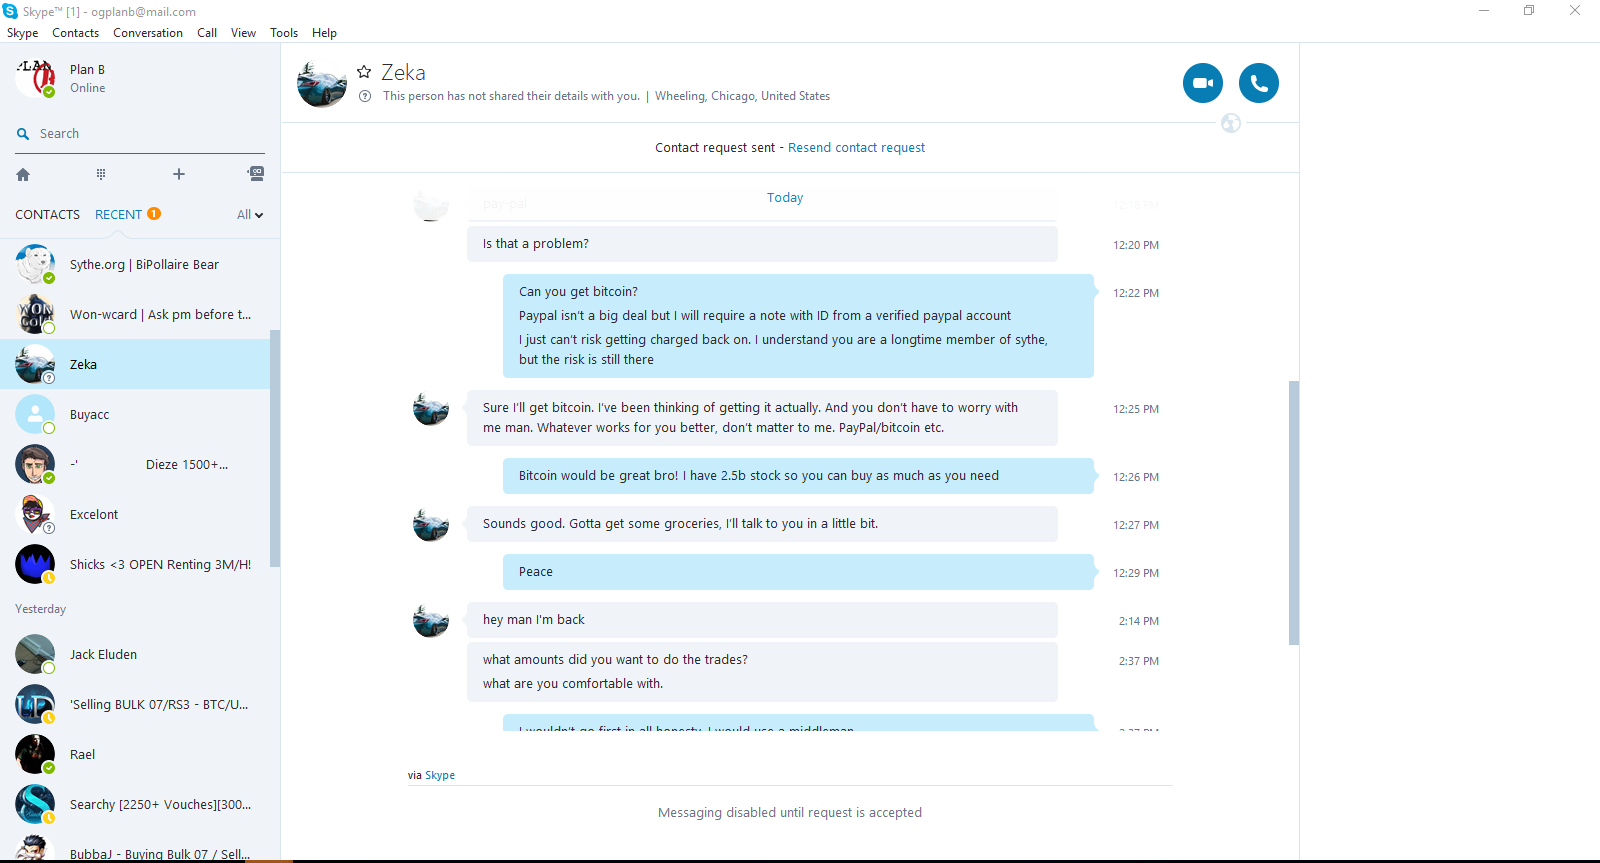Switch to the RECENT tab
This screenshot has height=863, width=1600.
point(118,215)
